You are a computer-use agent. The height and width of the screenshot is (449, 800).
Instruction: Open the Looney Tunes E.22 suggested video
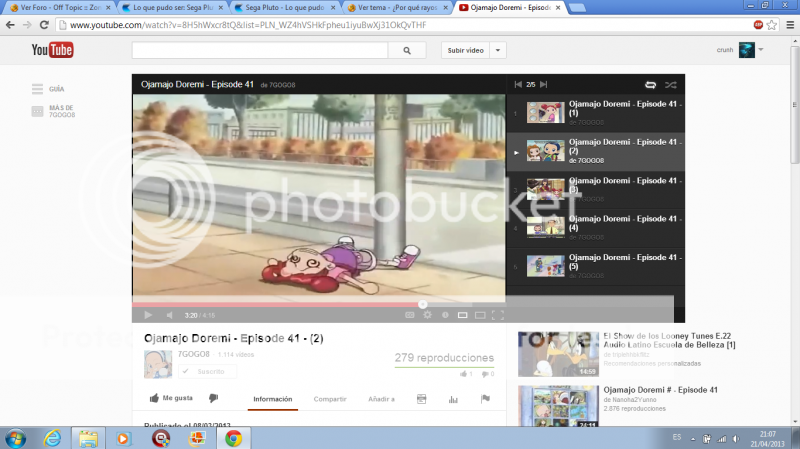point(669,340)
